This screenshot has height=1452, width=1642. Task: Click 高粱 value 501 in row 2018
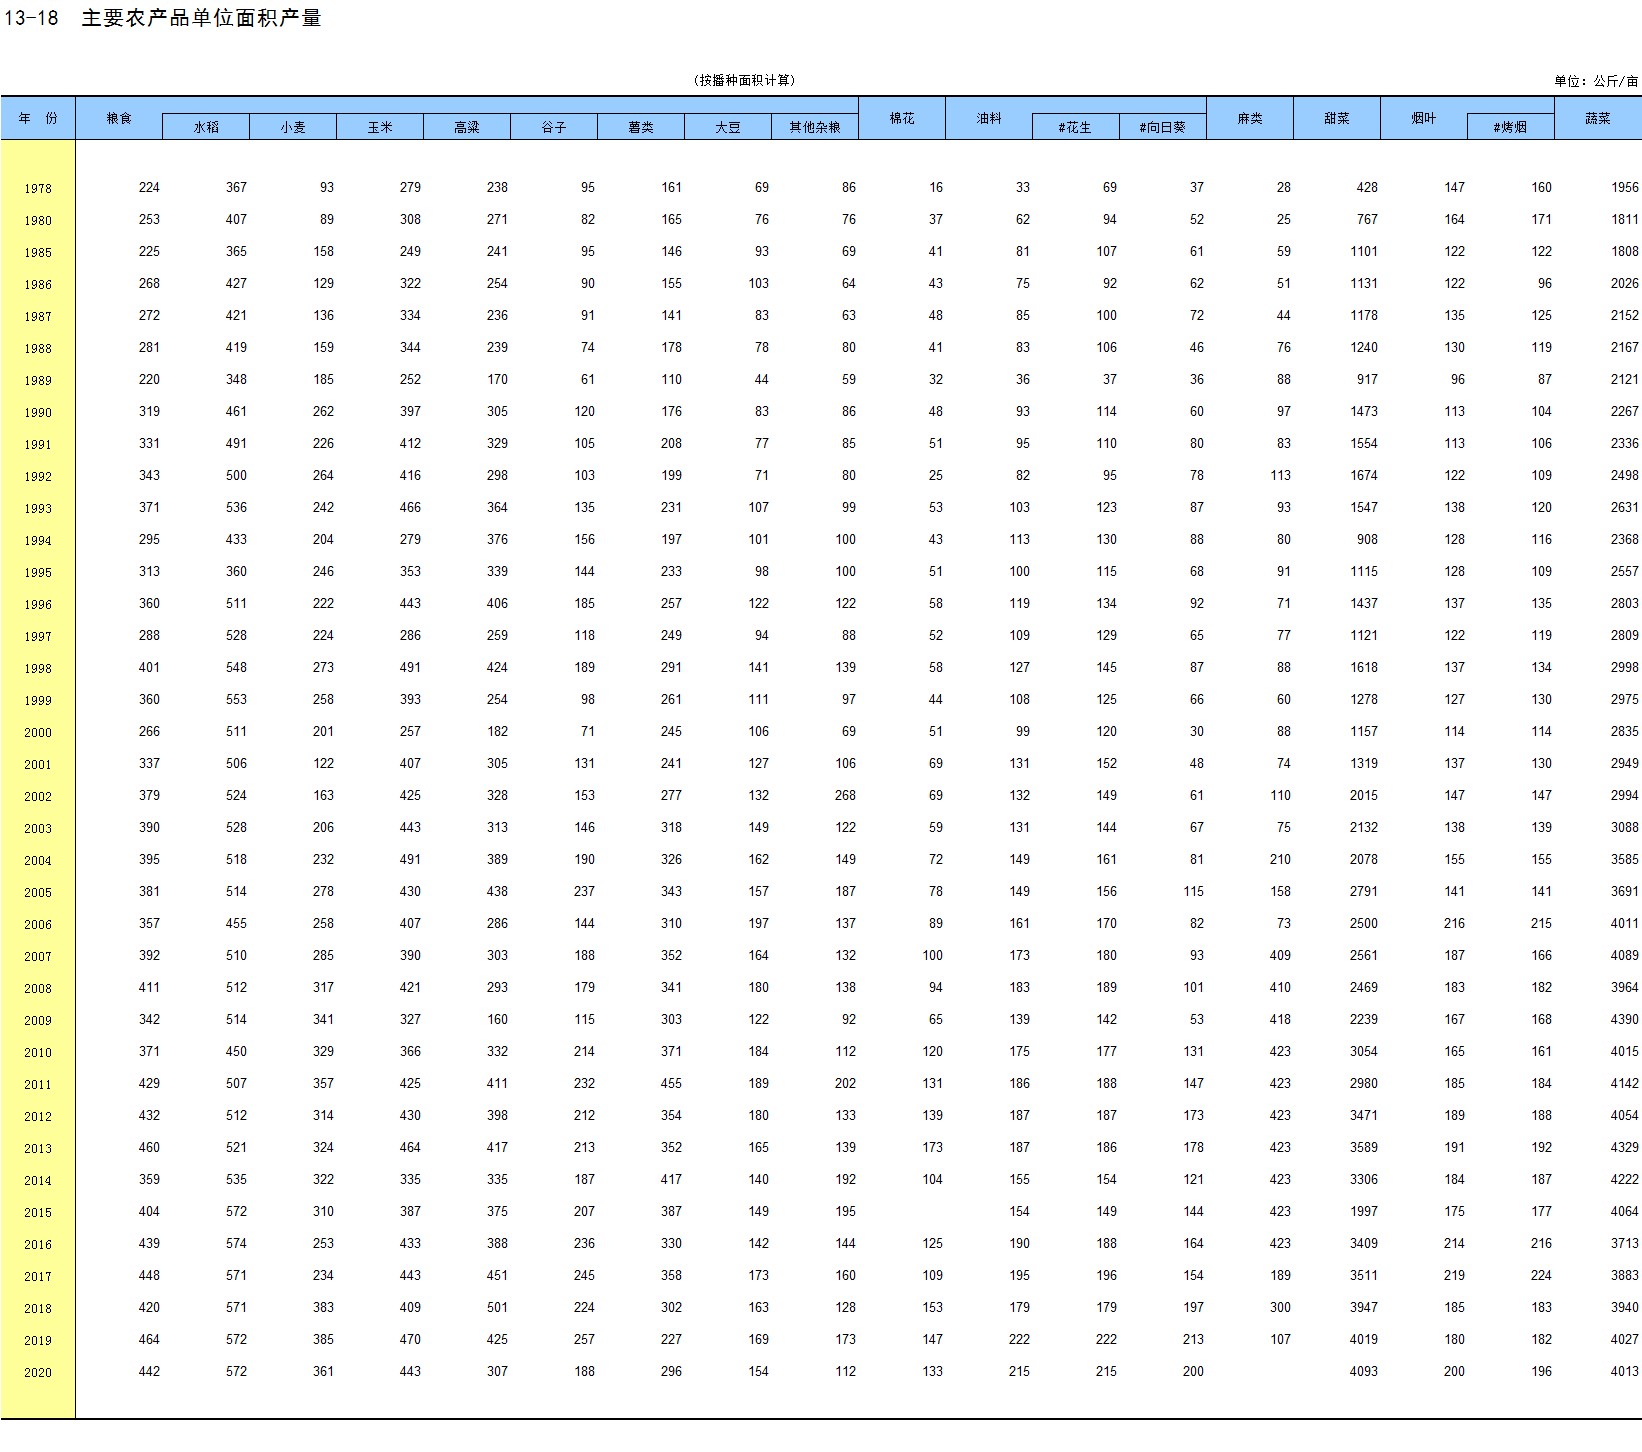click(x=497, y=1307)
